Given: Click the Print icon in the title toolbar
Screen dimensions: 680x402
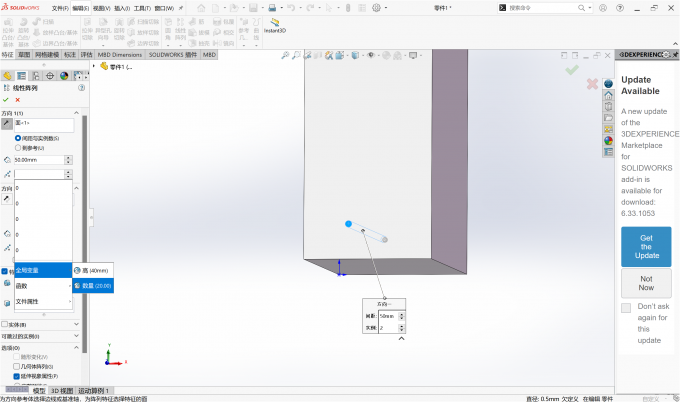Looking at the screenshot, I should [x=272, y=8].
